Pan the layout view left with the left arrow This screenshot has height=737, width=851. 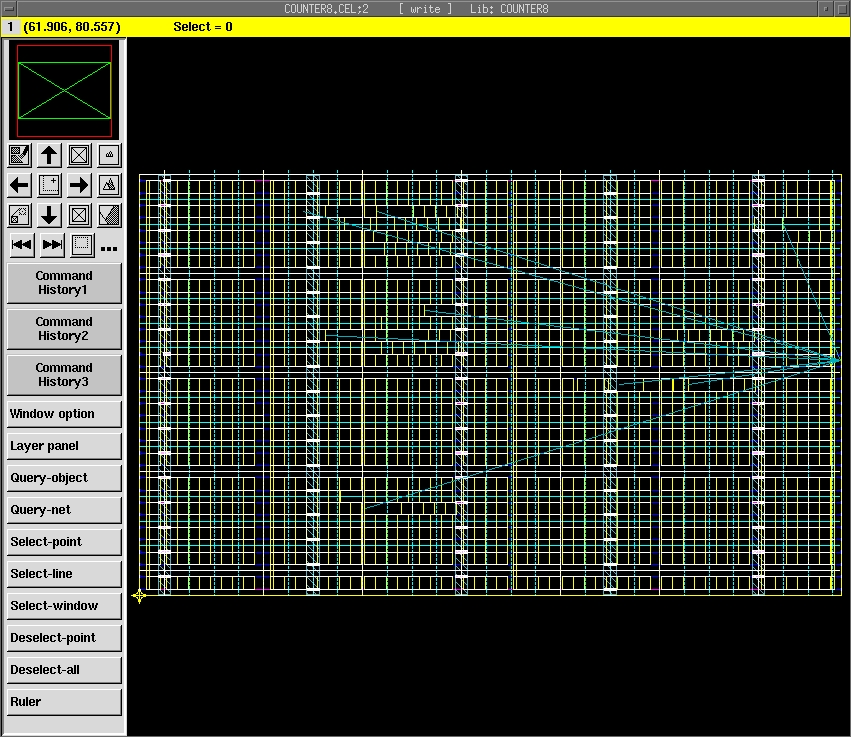[x=19, y=185]
